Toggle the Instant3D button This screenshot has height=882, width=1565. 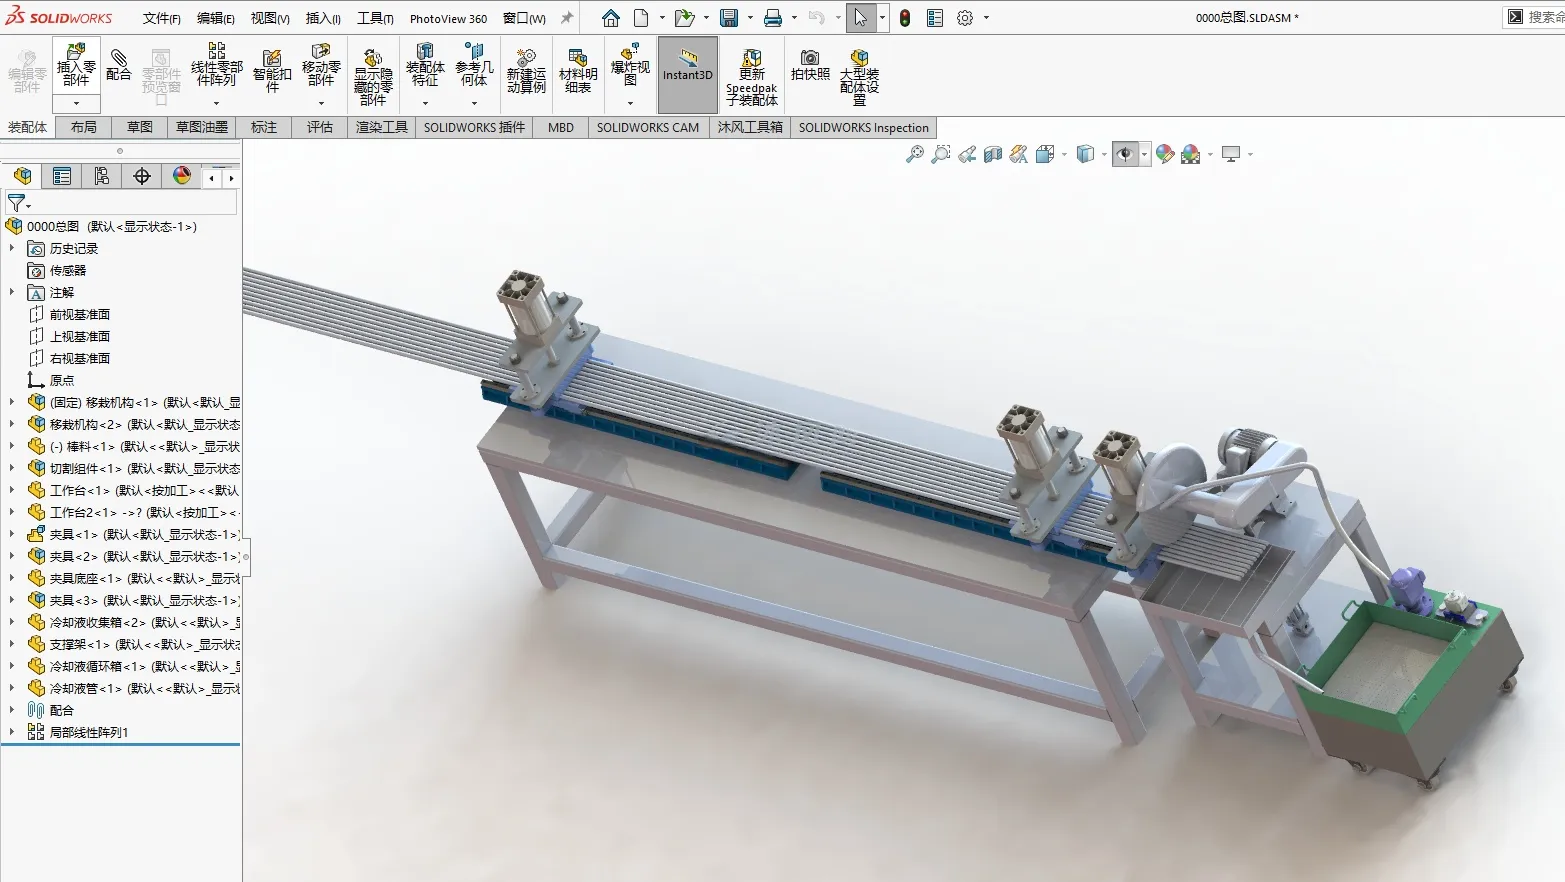pos(688,74)
